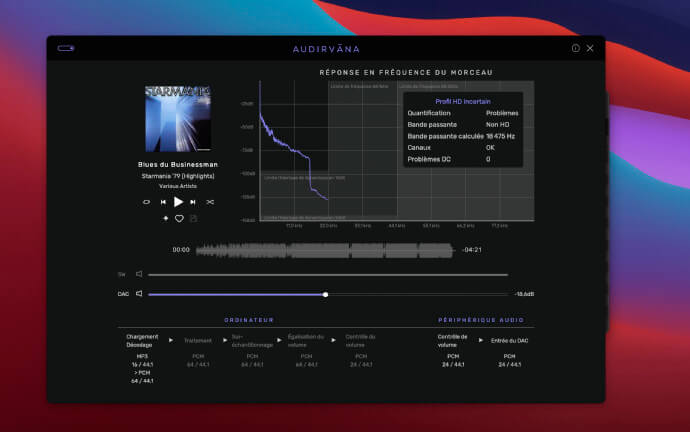Open the Starmania album cover
690x432 pixels.
[x=178, y=119]
